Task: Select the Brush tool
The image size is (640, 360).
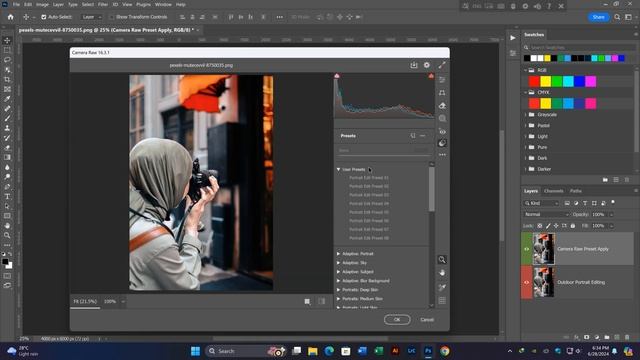Action: [x=7, y=118]
